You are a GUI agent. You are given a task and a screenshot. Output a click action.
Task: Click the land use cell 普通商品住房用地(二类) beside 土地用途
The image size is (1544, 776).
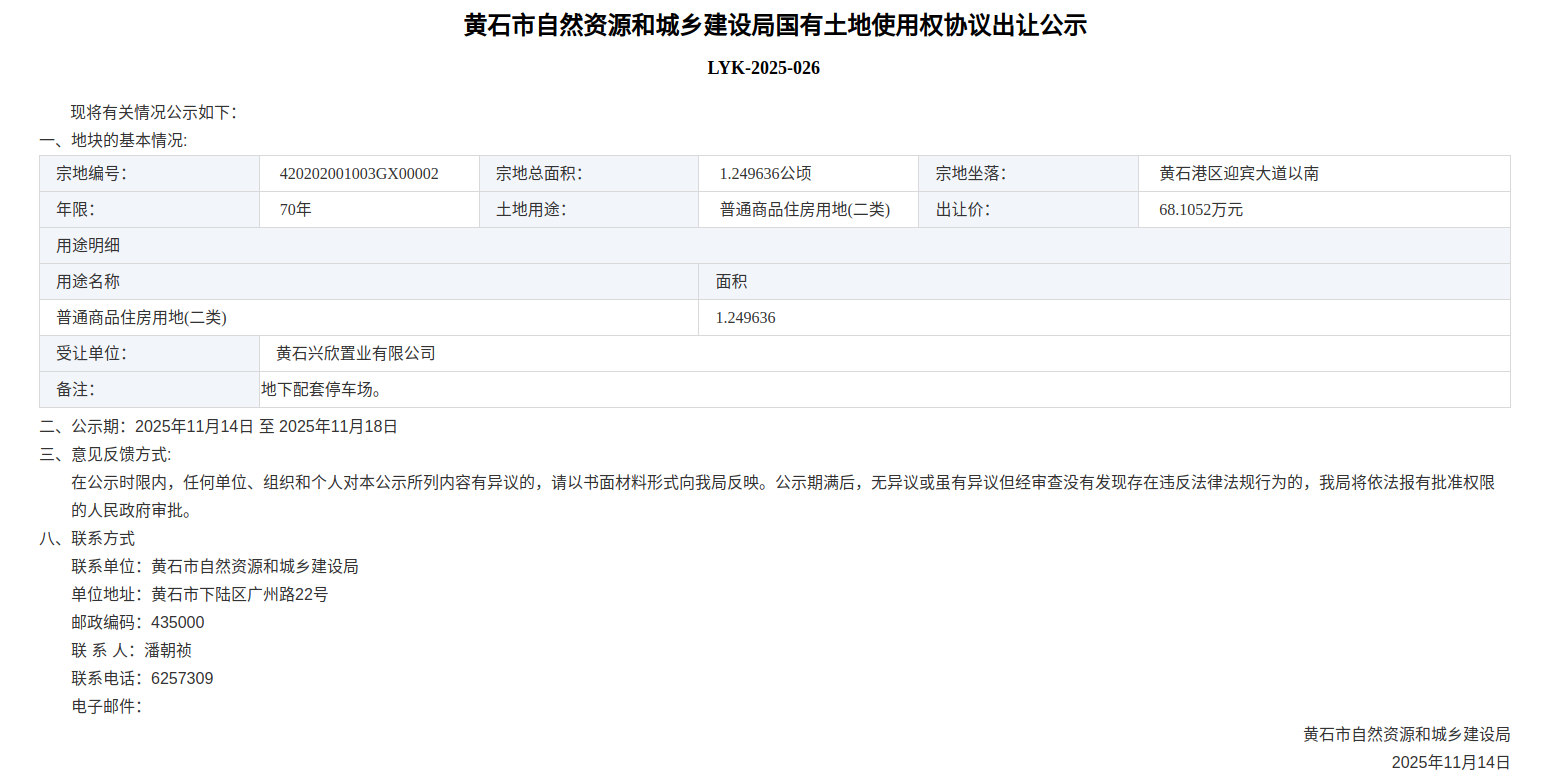[804, 210]
